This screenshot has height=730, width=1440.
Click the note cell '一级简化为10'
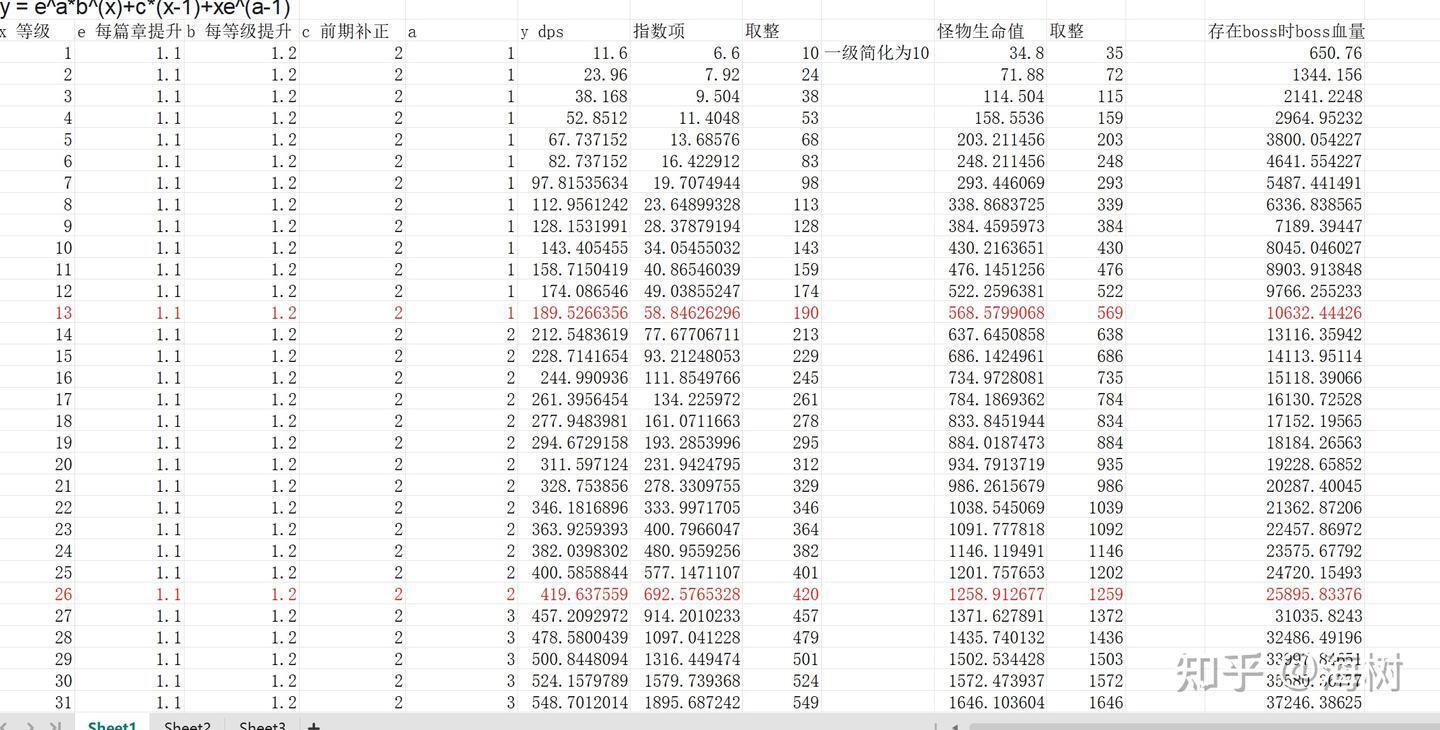[877, 53]
